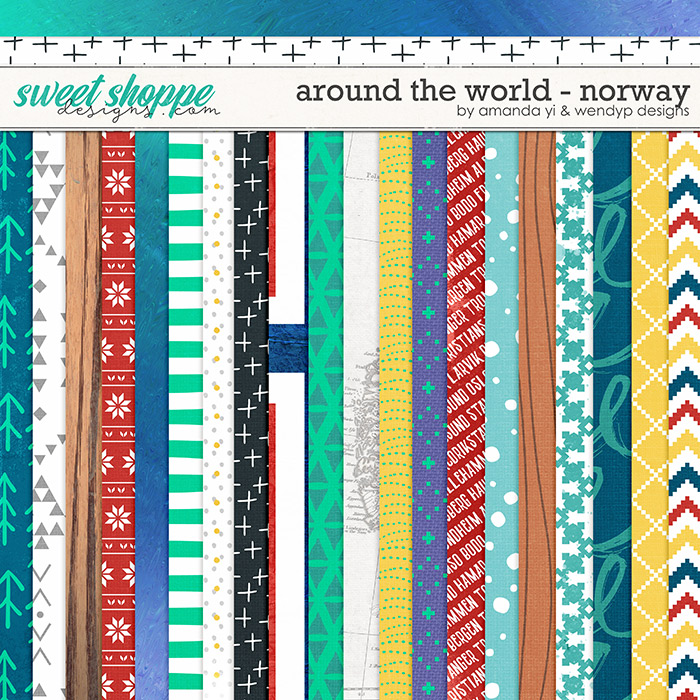Select the light blue snow dots paper
700x700 pixels.
coord(502,416)
